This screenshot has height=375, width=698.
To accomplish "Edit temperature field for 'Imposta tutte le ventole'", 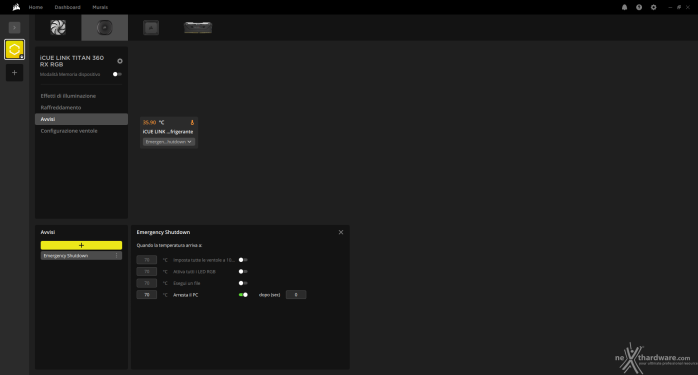I will 146,260.
